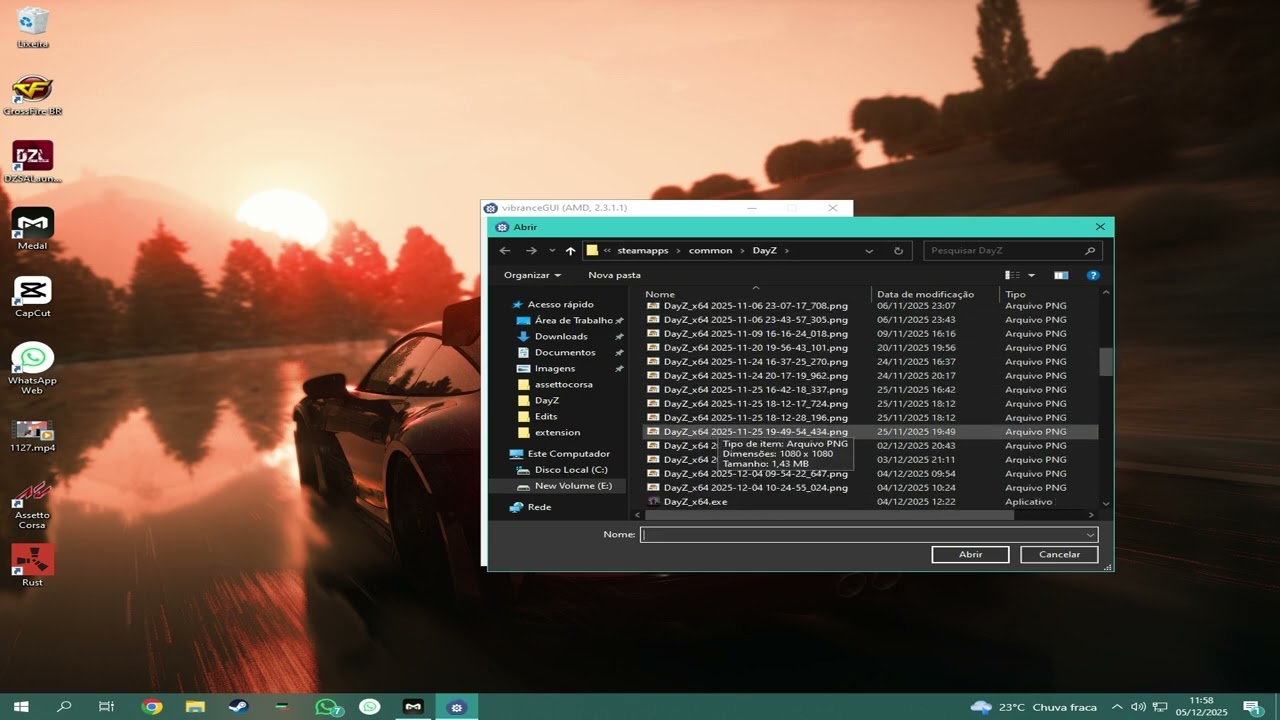Open the notification center icon
The width and height of the screenshot is (1280, 720).
pyautogui.click(x=1251, y=707)
